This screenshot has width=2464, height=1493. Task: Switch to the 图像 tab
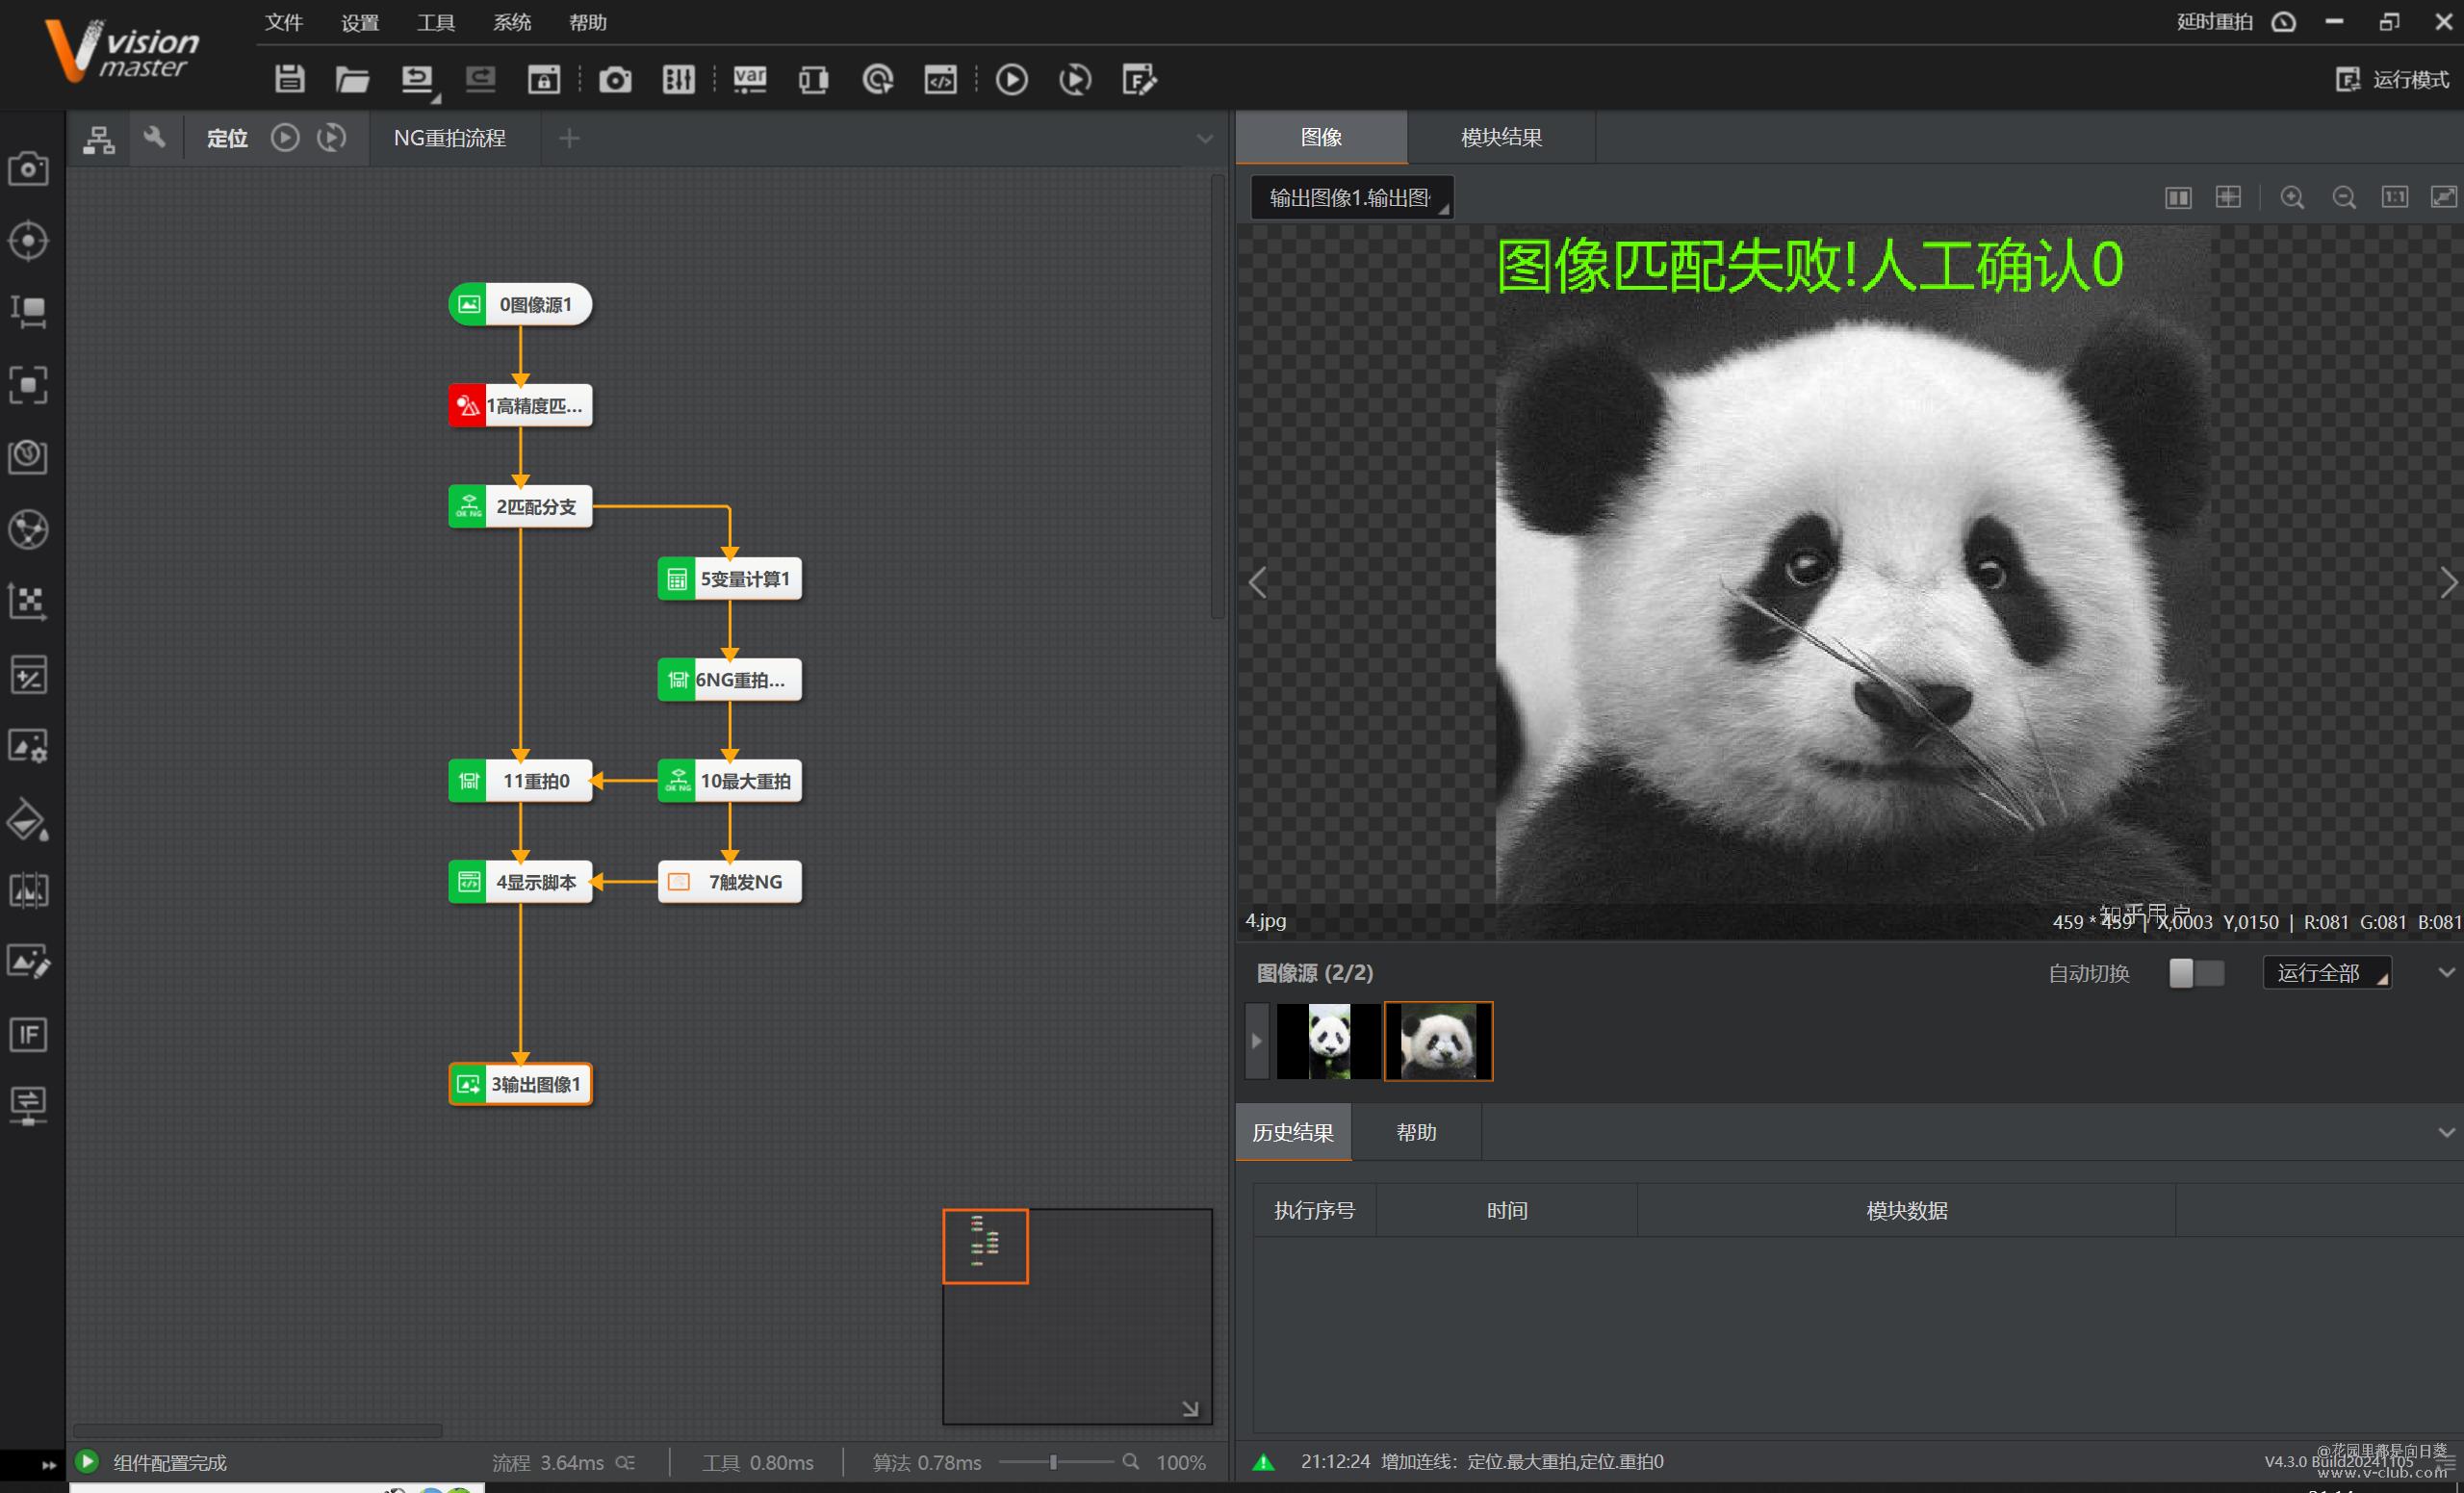point(1321,137)
